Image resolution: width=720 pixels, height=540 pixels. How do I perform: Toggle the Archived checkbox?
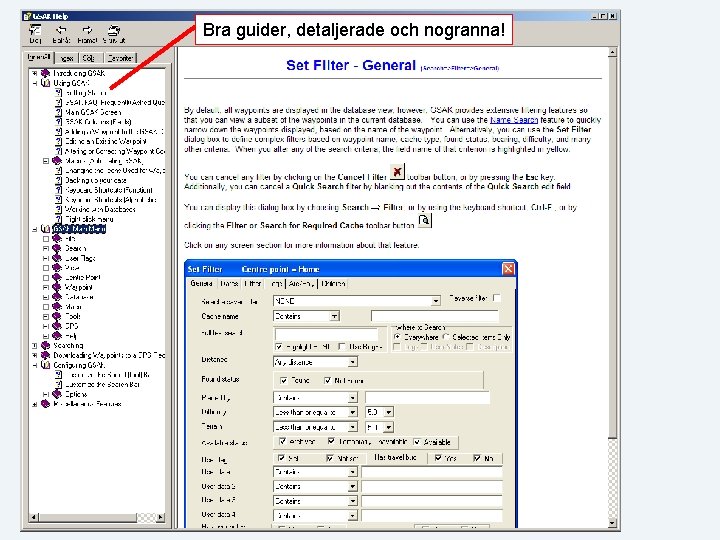pyautogui.click(x=282, y=442)
